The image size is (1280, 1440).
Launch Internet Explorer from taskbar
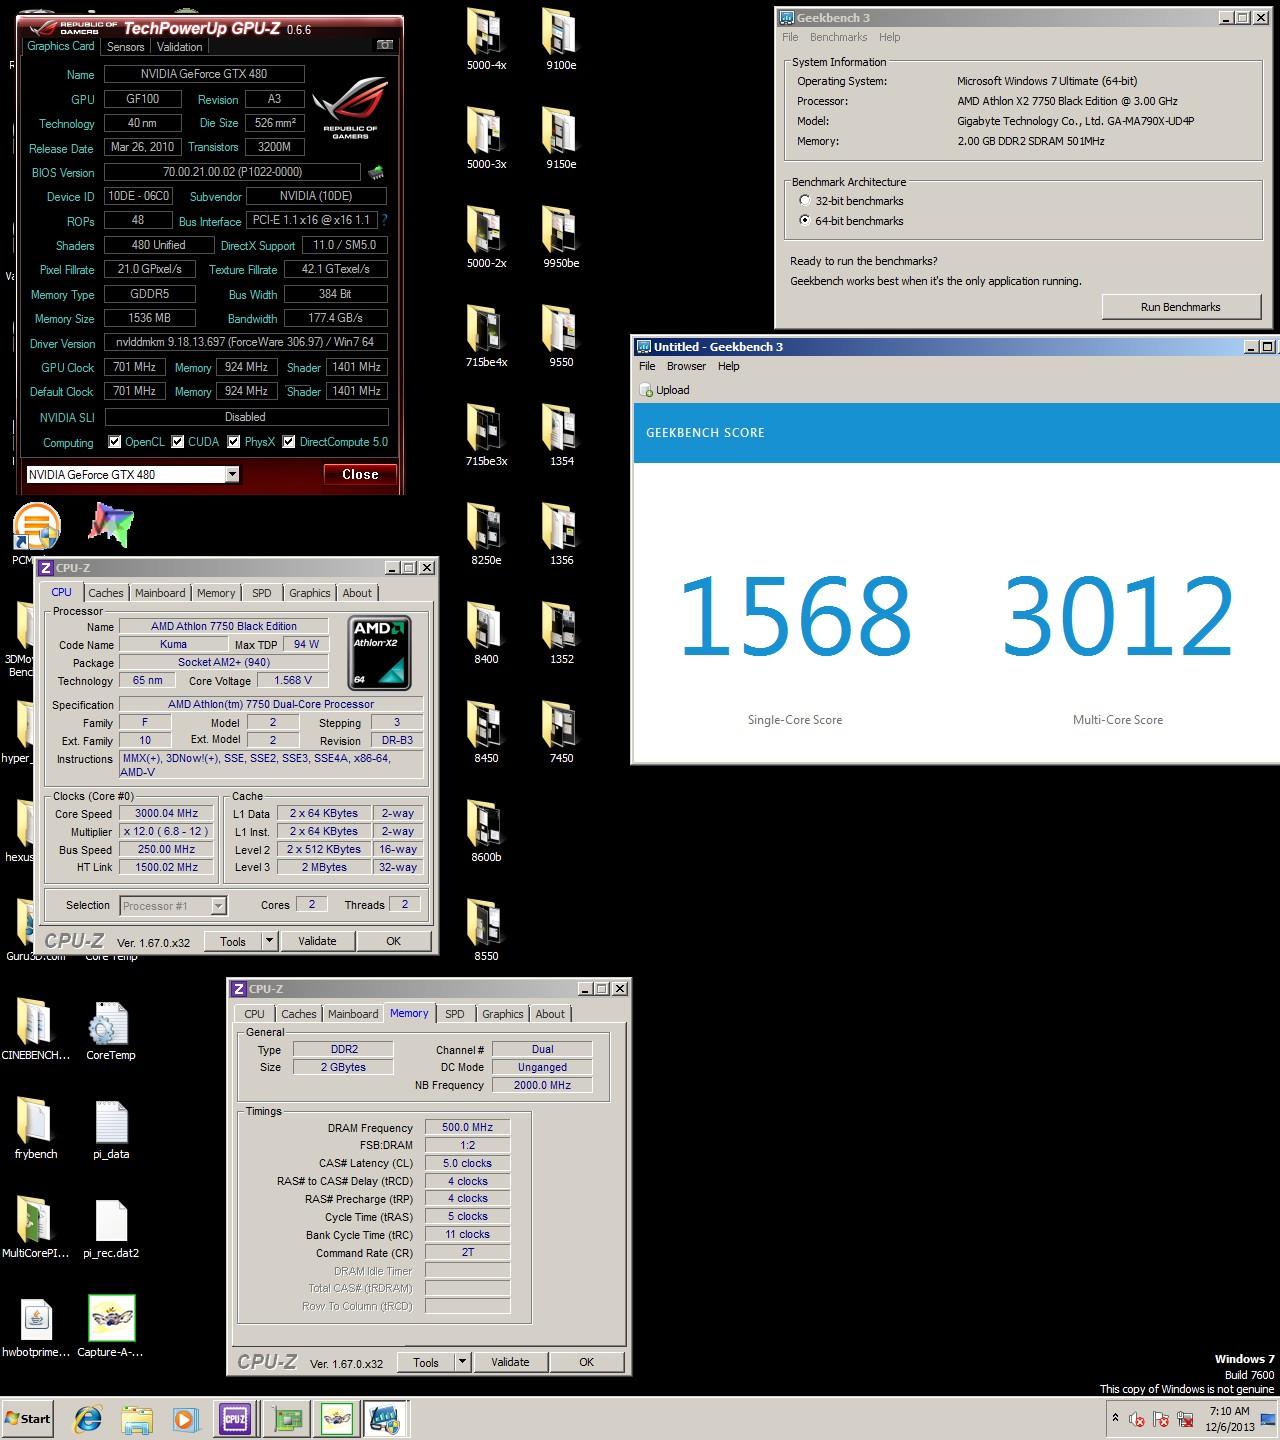[89, 1419]
